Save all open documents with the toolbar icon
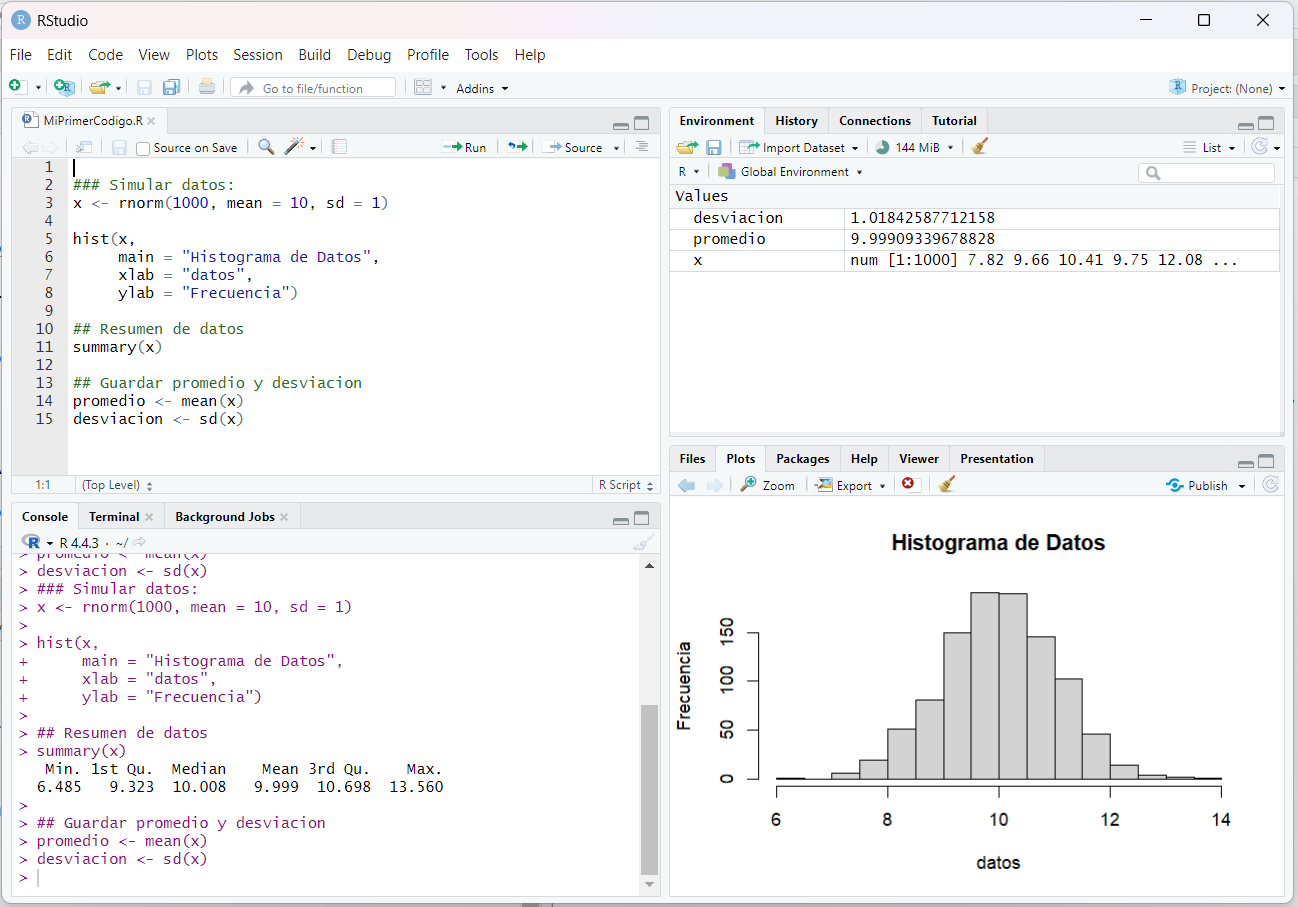Screen dimensions: 1298x907 [x=171, y=88]
